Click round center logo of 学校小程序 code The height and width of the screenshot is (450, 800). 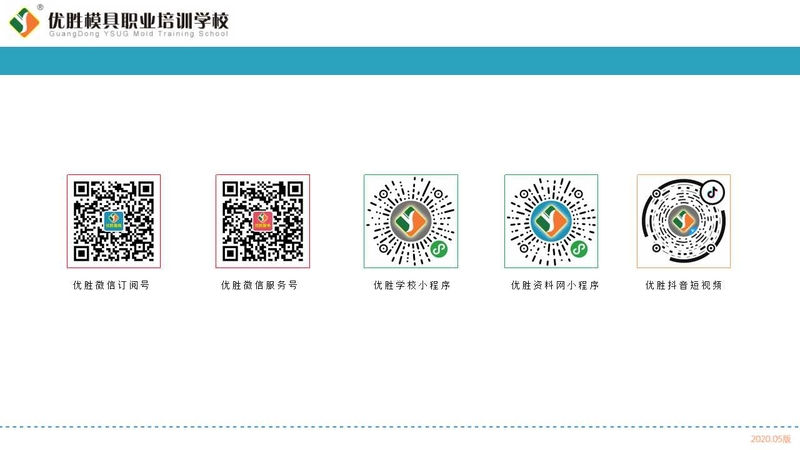pyautogui.click(x=411, y=221)
